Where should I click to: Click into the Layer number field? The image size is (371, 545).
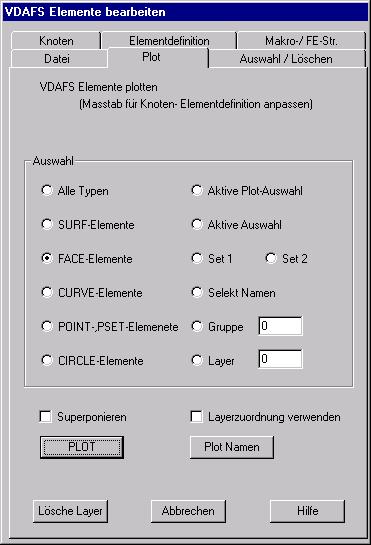(x=280, y=359)
